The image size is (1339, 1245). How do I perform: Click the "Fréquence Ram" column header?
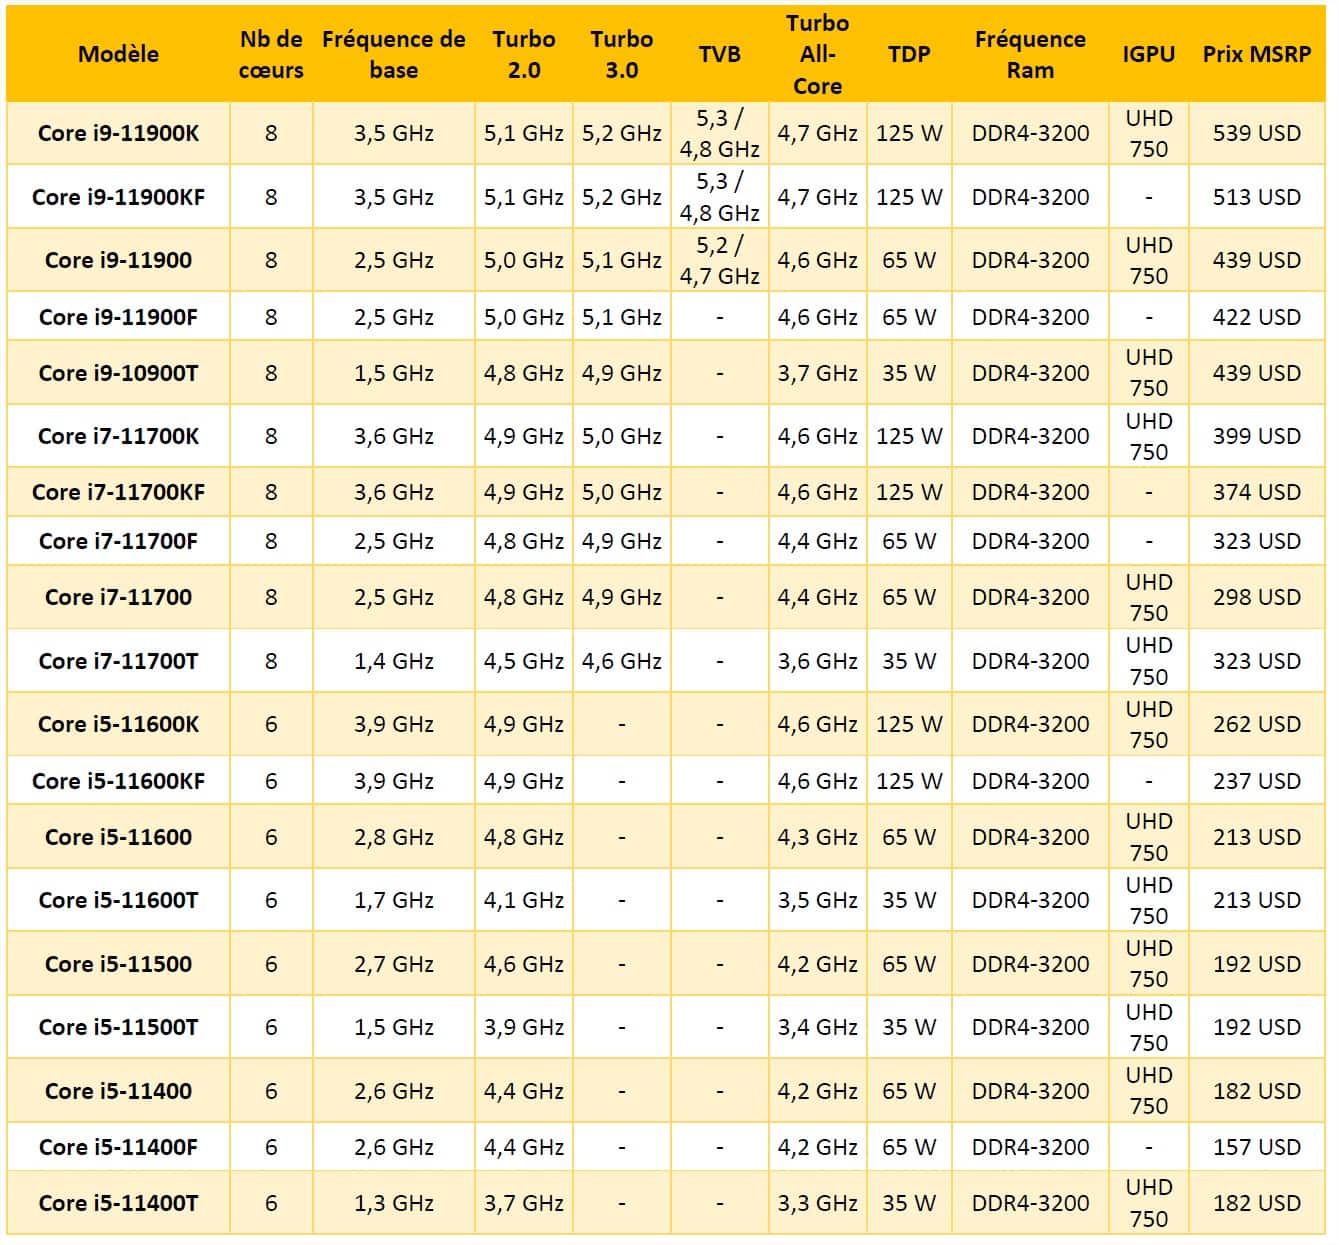(x=1030, y=54)
